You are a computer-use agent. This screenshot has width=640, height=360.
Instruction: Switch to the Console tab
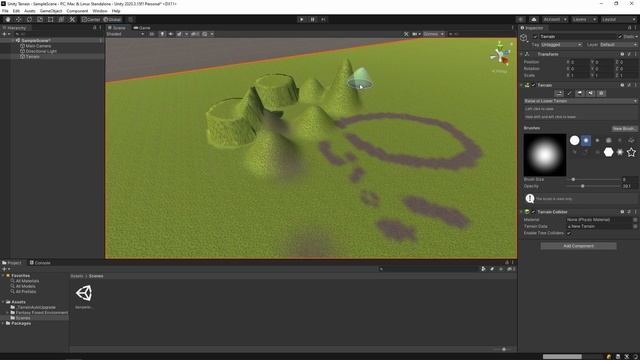pos(40,263)
